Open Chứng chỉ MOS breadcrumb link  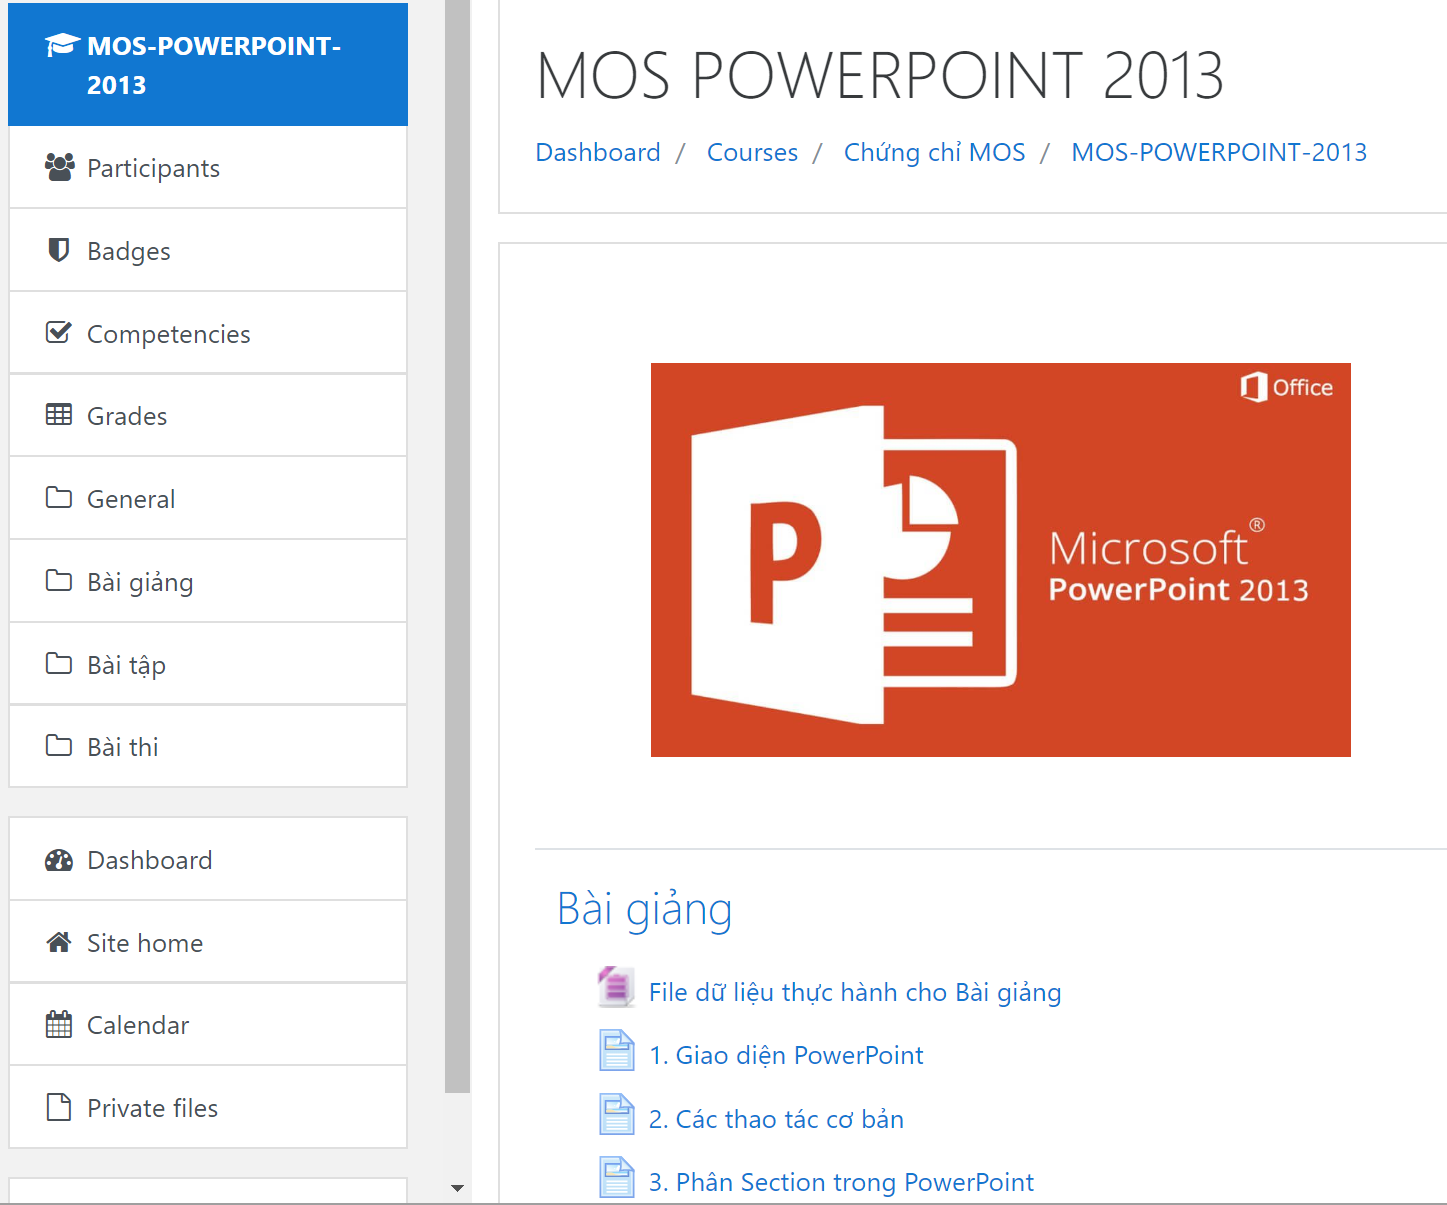(x=934, y=152)
